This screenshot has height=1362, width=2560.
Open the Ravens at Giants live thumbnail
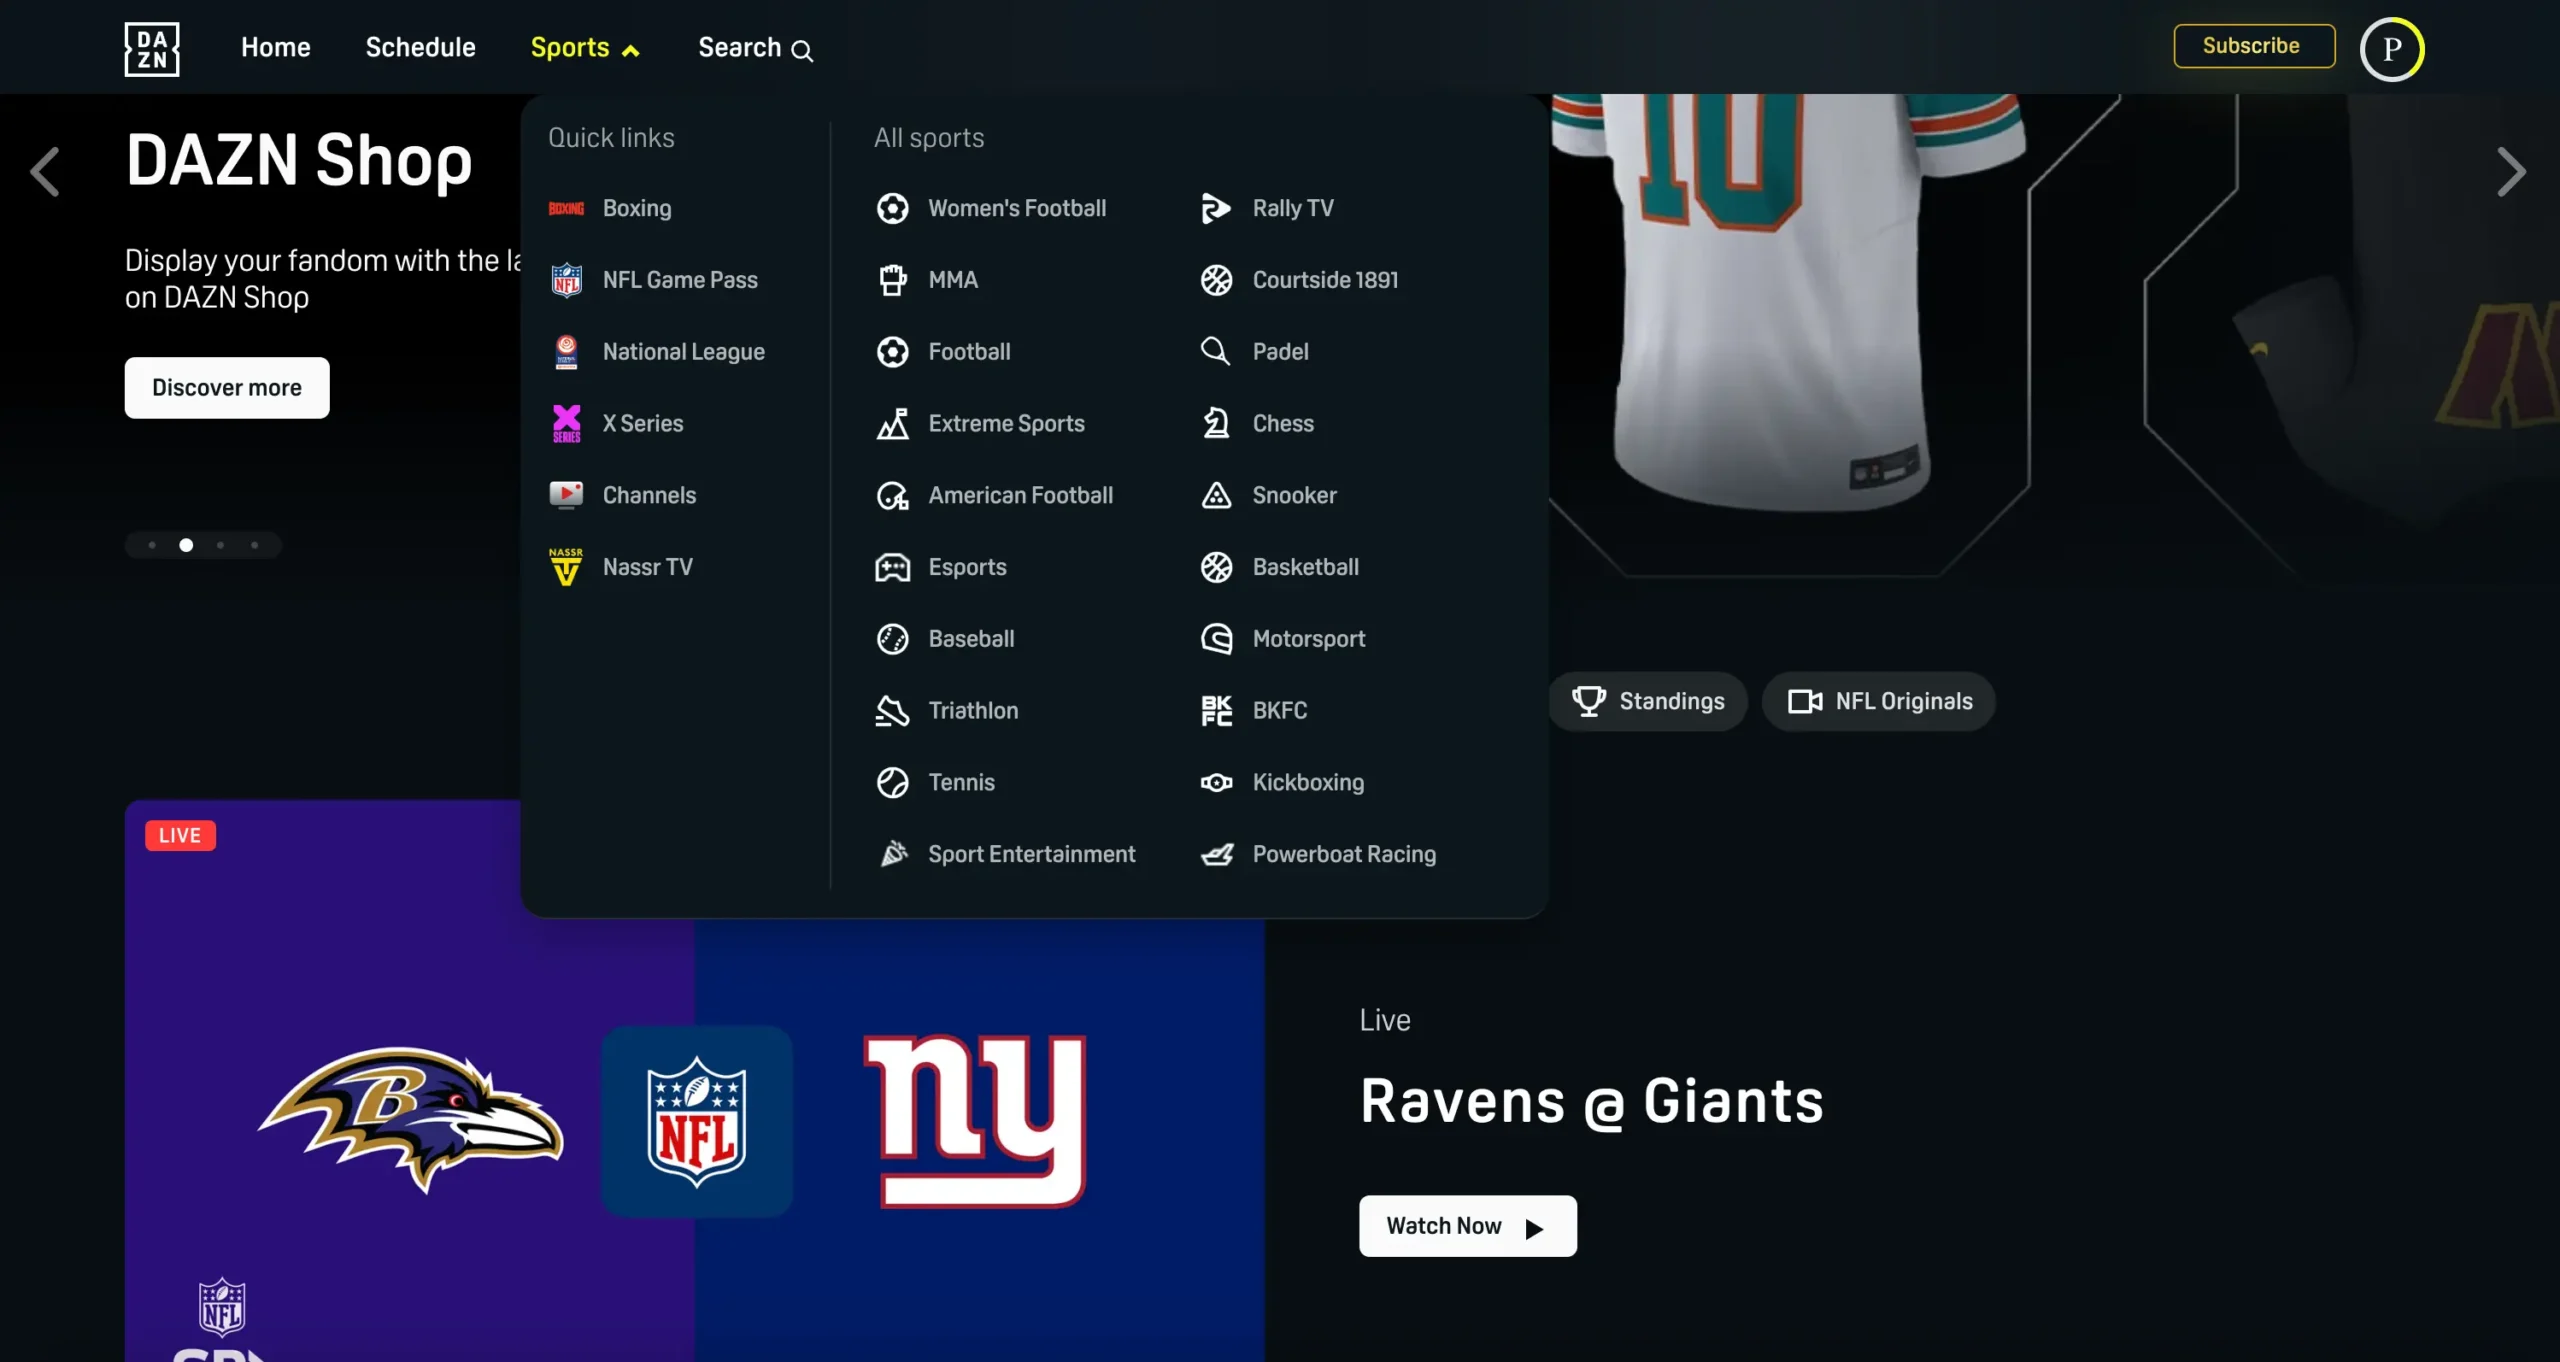pyautogui.click(x=694, y=1100)
